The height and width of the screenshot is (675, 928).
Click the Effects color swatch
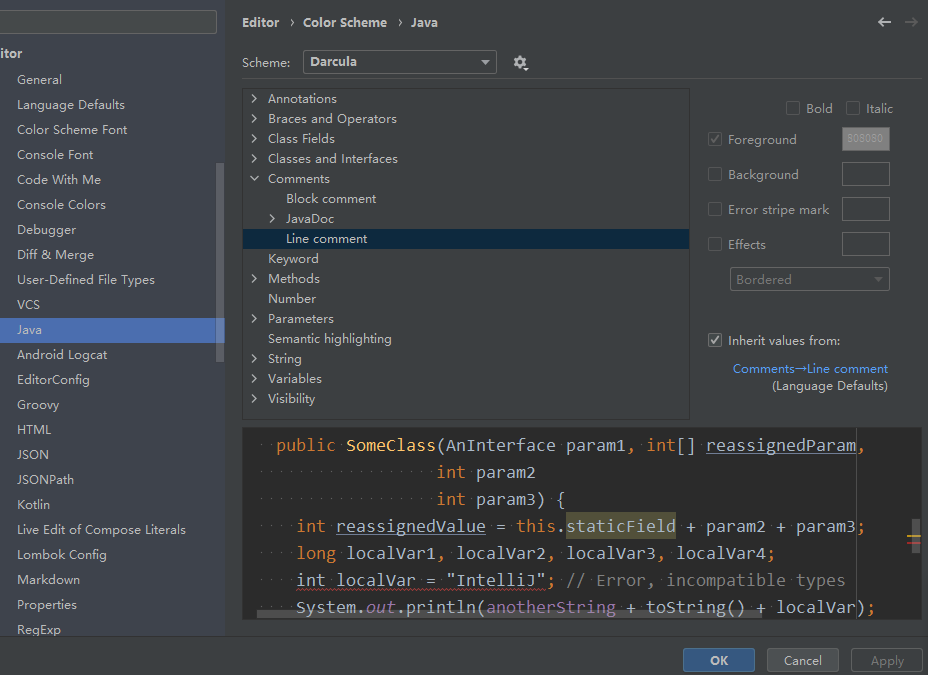pos(865,244)
